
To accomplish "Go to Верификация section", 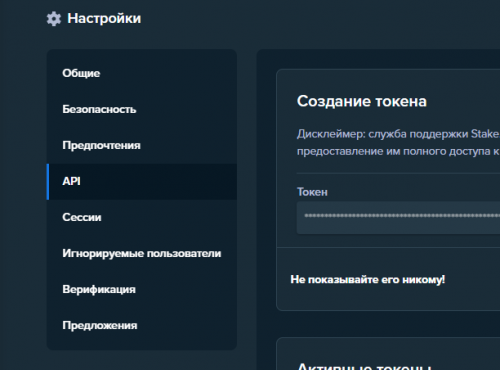I will click(x=142, y=289).
